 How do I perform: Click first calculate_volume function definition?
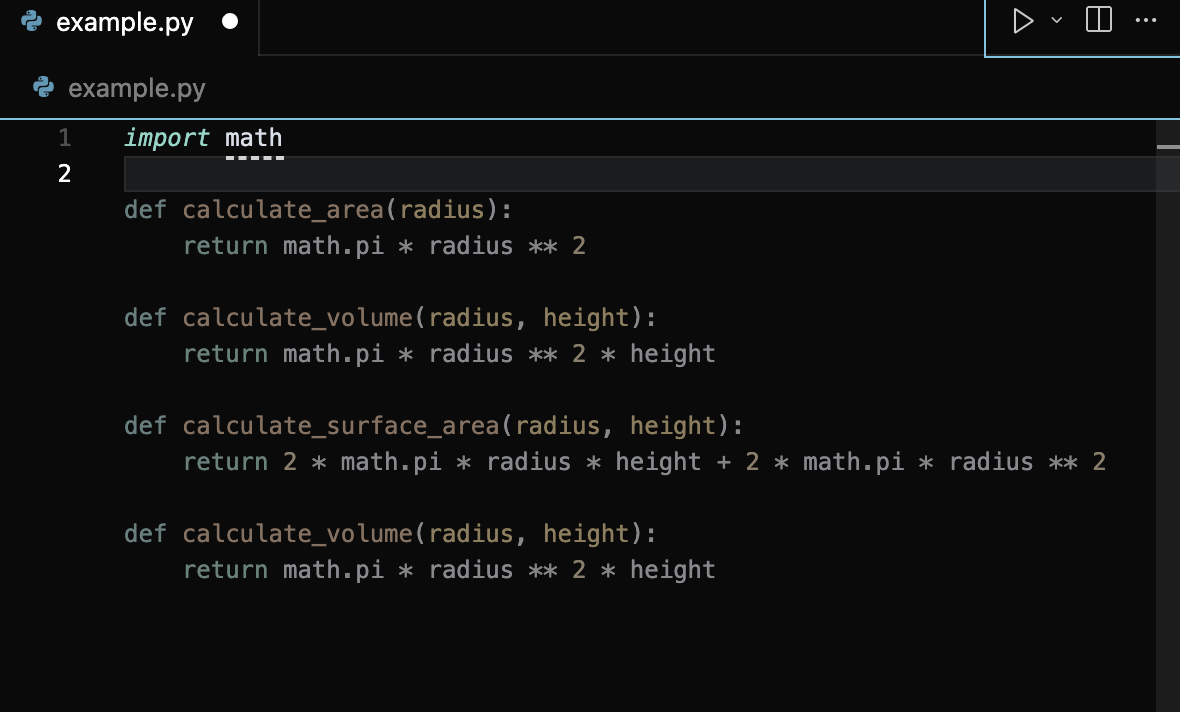tap(298, 318)
